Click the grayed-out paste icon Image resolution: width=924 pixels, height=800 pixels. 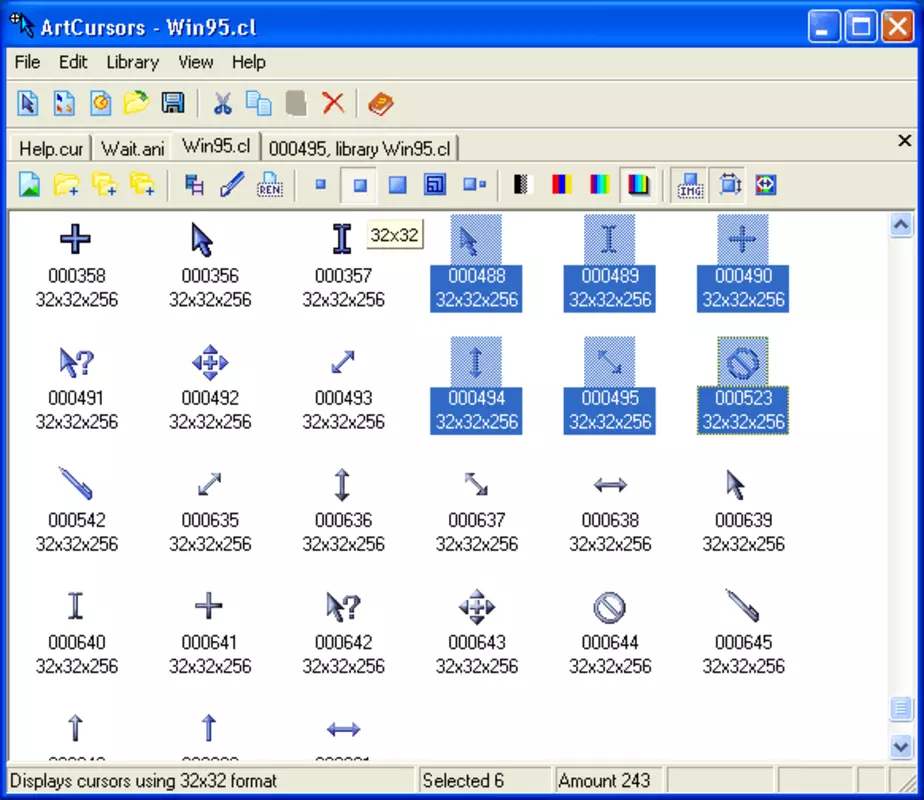pyautogui.click(x=296, y=104)
